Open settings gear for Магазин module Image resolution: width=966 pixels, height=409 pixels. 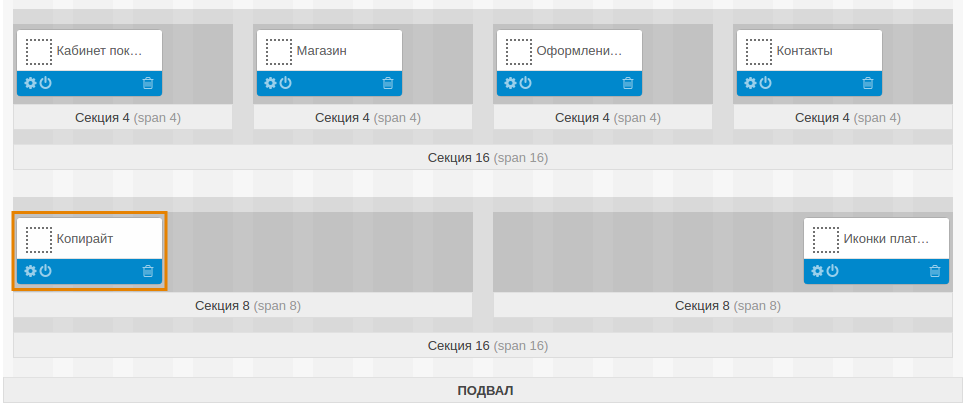(x=271, y=83)
